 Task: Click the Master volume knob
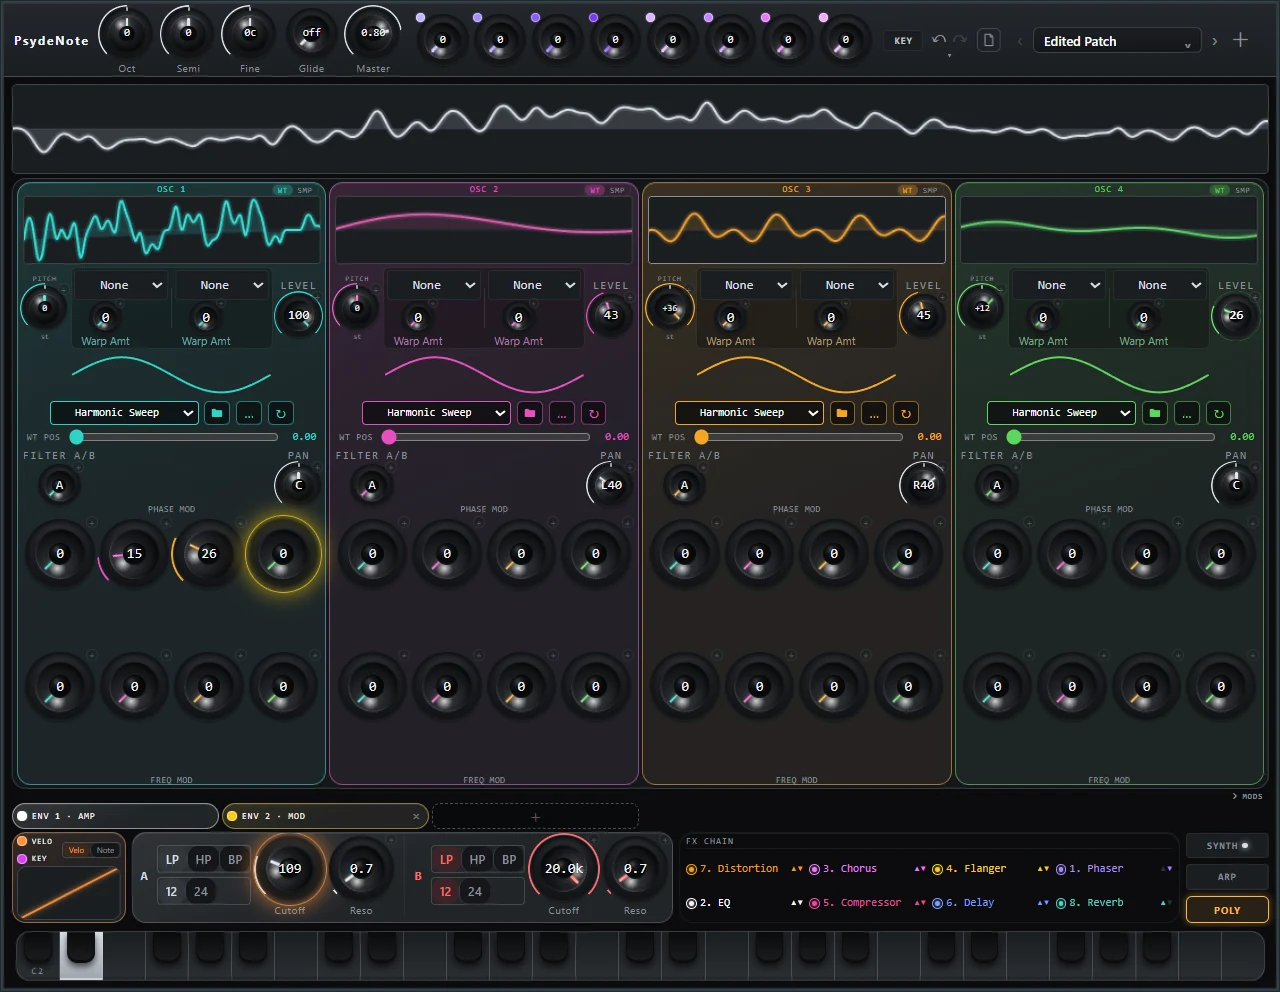tap(373, 33)
